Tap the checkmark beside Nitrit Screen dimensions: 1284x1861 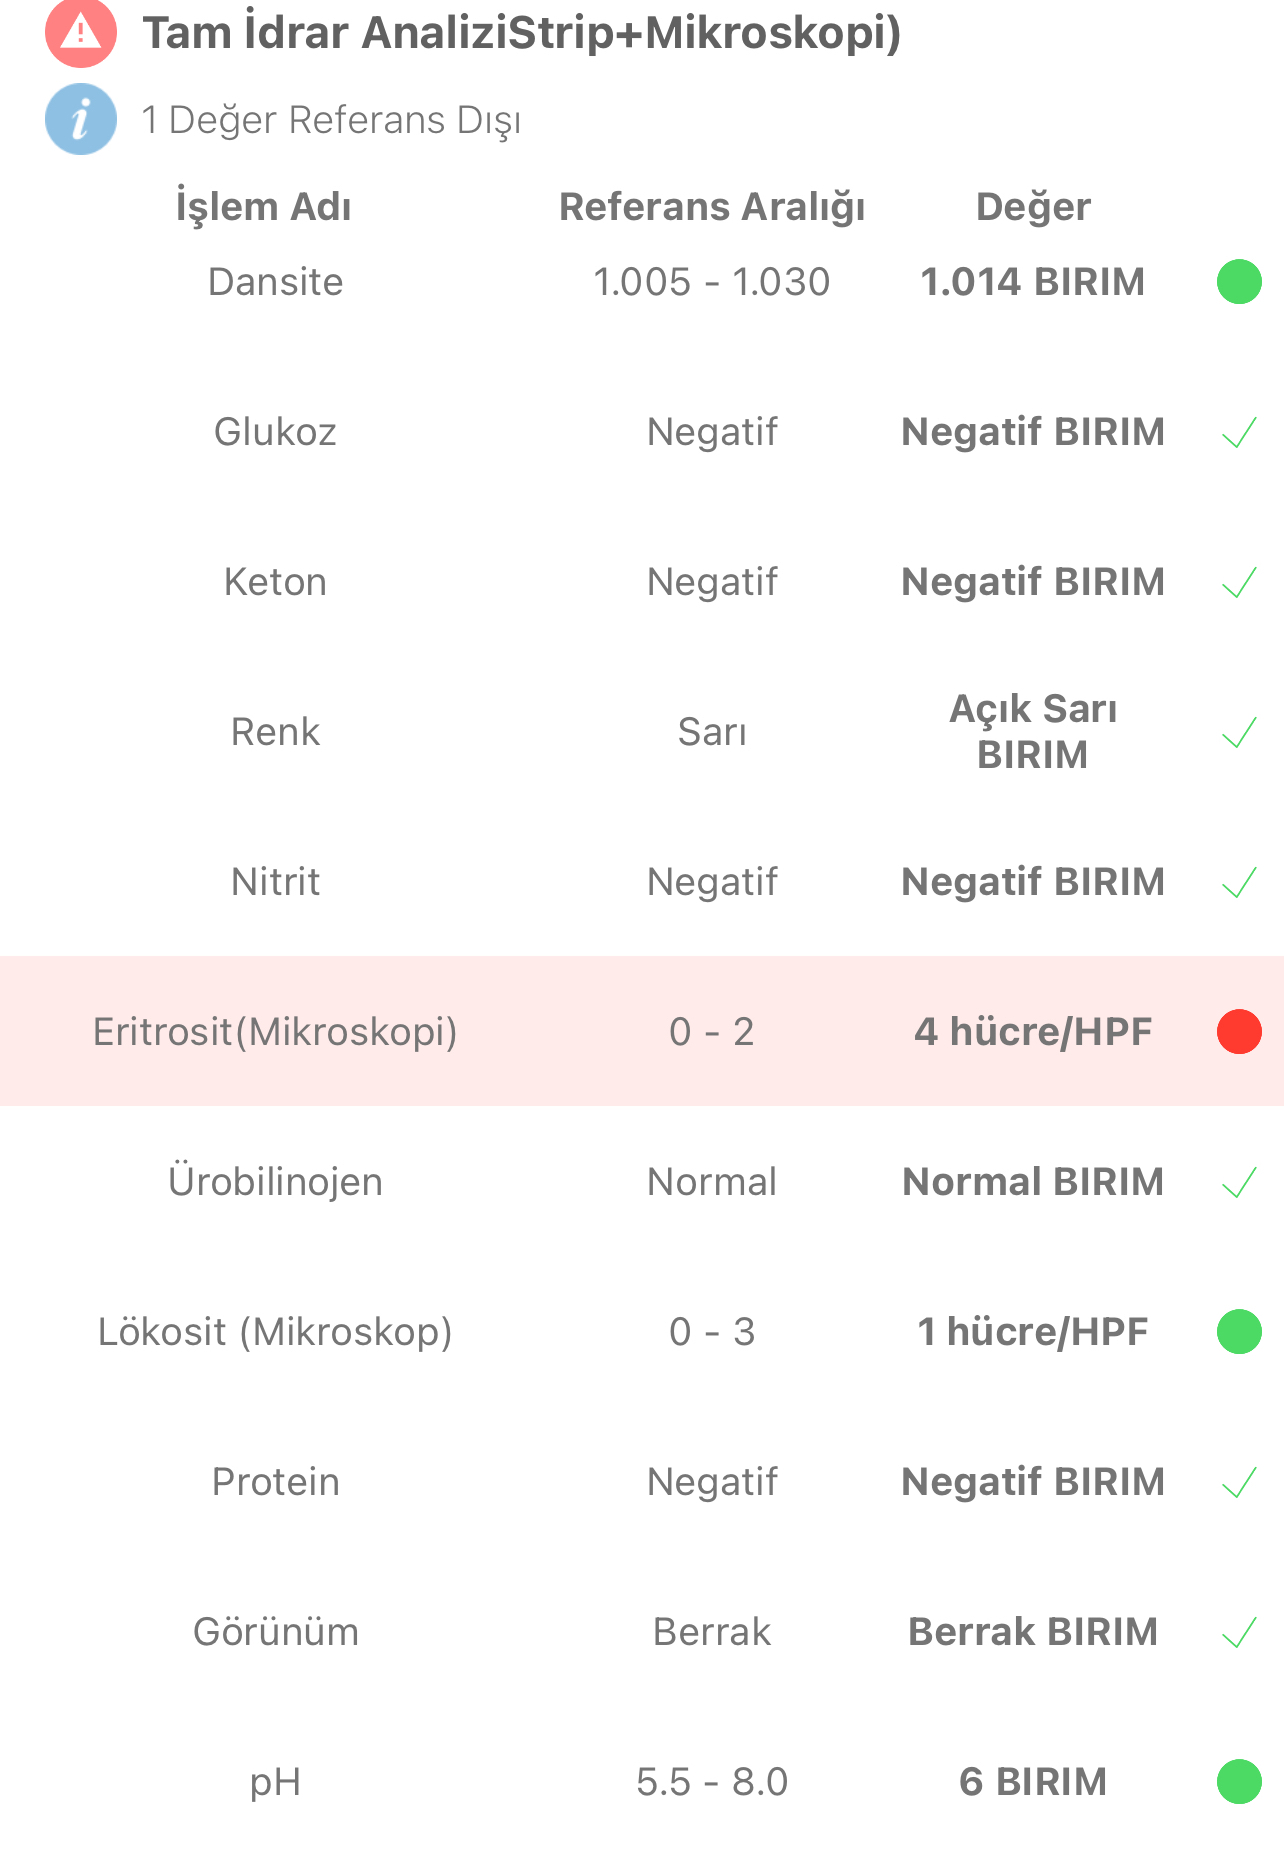[1239, 883]
